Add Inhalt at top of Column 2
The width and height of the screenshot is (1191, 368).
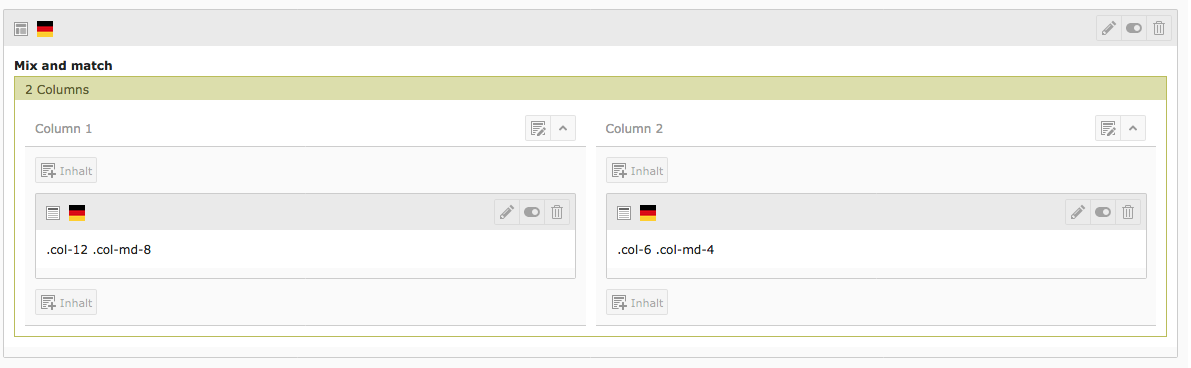[637, 170]
